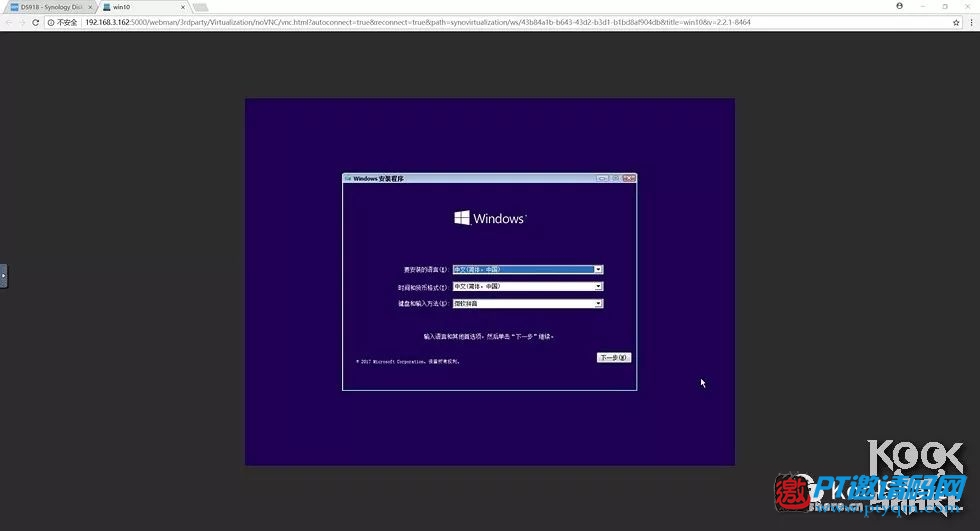
Task: Click the Next (下一步) button
Action: (614, 357)
